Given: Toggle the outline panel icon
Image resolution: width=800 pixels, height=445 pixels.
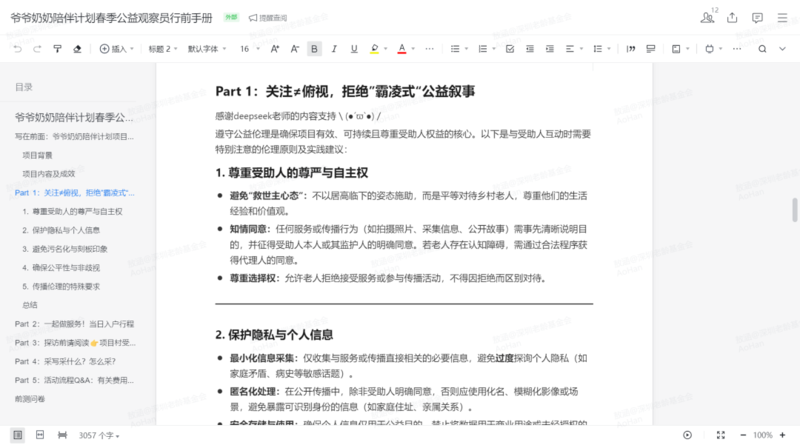Looking at the screenshot, I should tap(18, 435).
